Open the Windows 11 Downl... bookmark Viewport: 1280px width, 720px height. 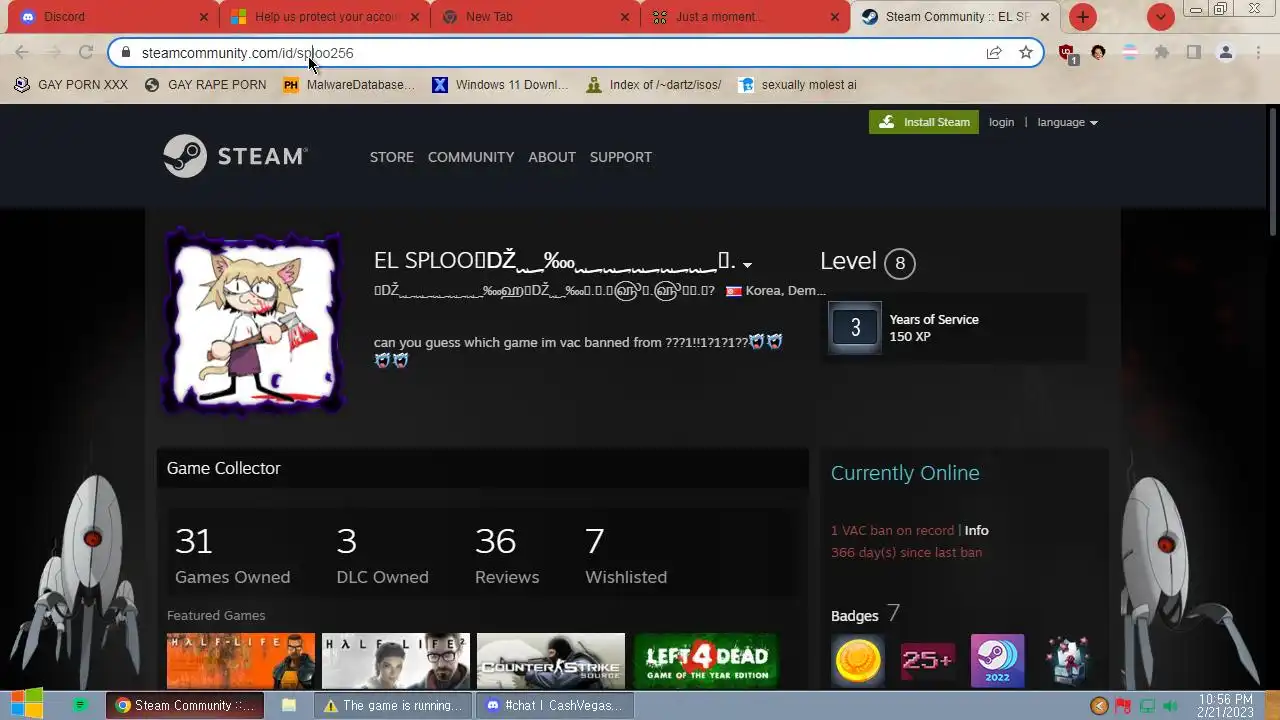tap(500, 85)
